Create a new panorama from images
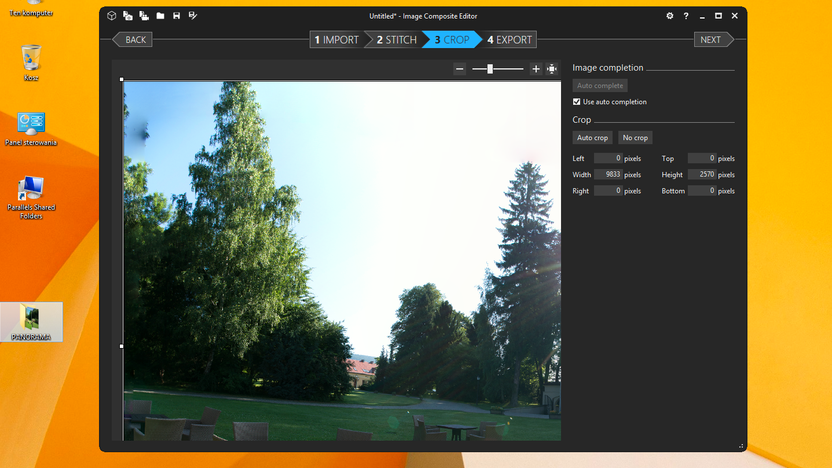The image size is (832, 468). 128,16
